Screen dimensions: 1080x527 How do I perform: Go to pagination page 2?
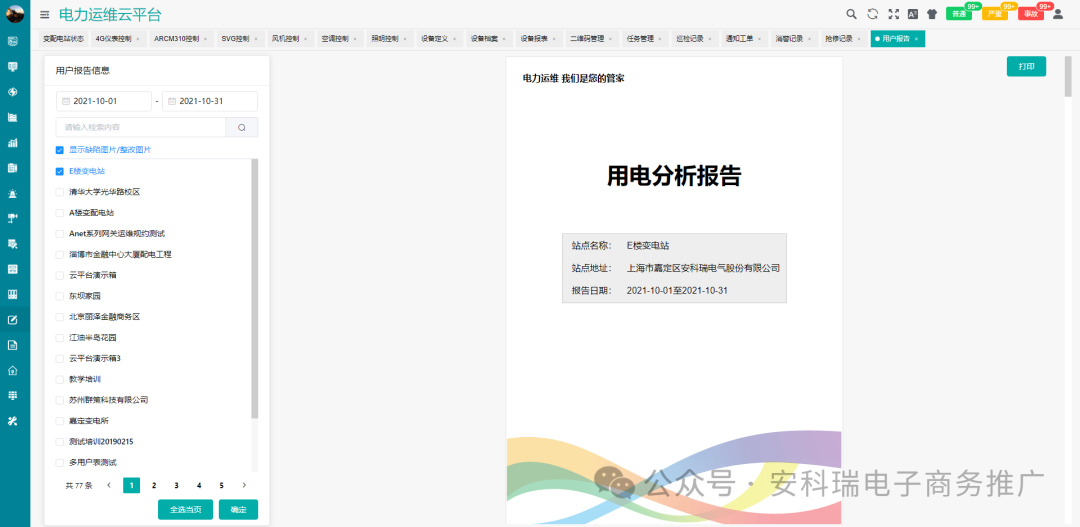point(154,485)
